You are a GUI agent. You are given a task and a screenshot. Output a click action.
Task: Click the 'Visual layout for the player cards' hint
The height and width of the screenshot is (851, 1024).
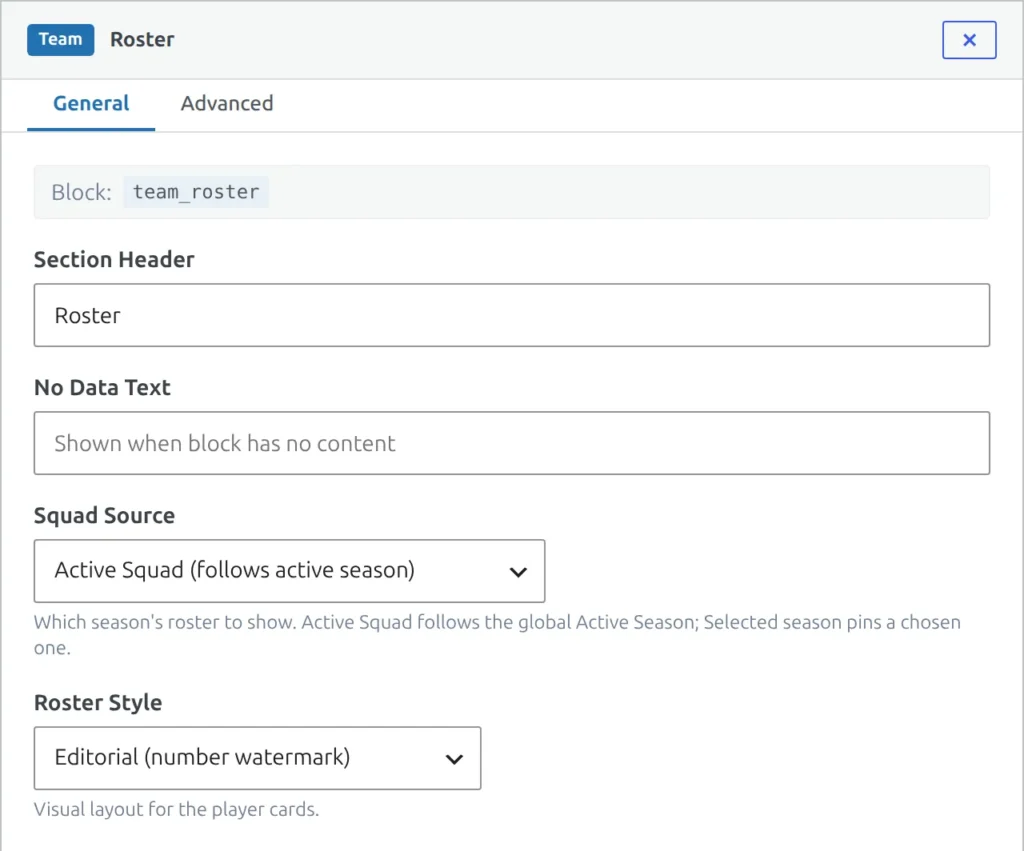click(x=176, y=809)
